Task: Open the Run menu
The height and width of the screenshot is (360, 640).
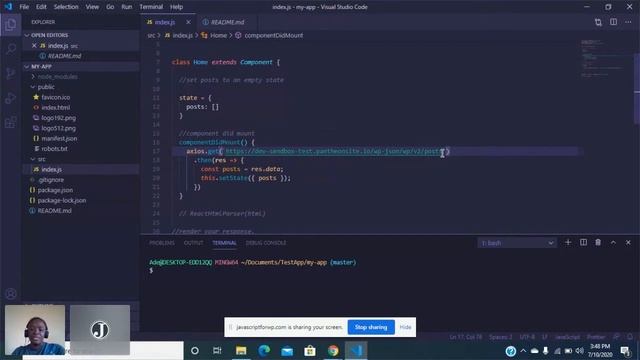Action: pyautogui.click(x=127, y=7)
